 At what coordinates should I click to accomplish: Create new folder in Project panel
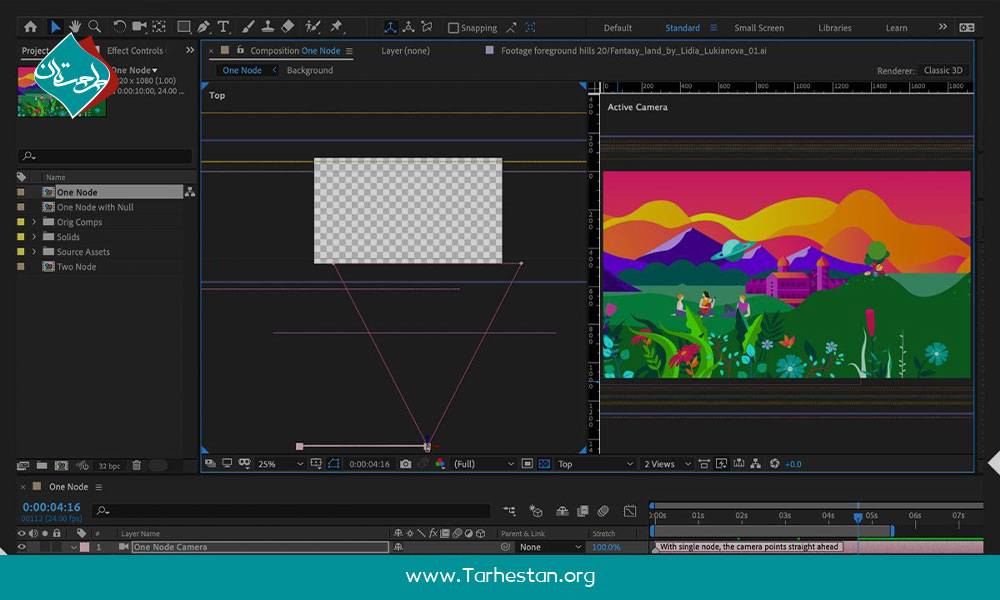coord(42,465)
